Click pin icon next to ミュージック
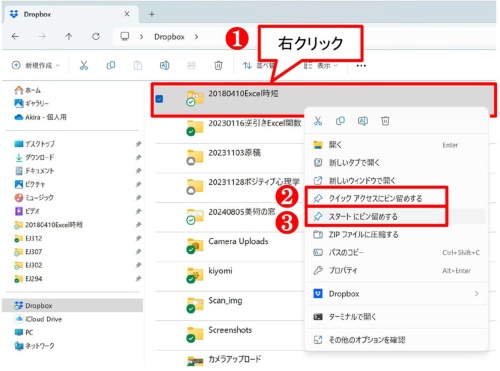 click(138, 198)
